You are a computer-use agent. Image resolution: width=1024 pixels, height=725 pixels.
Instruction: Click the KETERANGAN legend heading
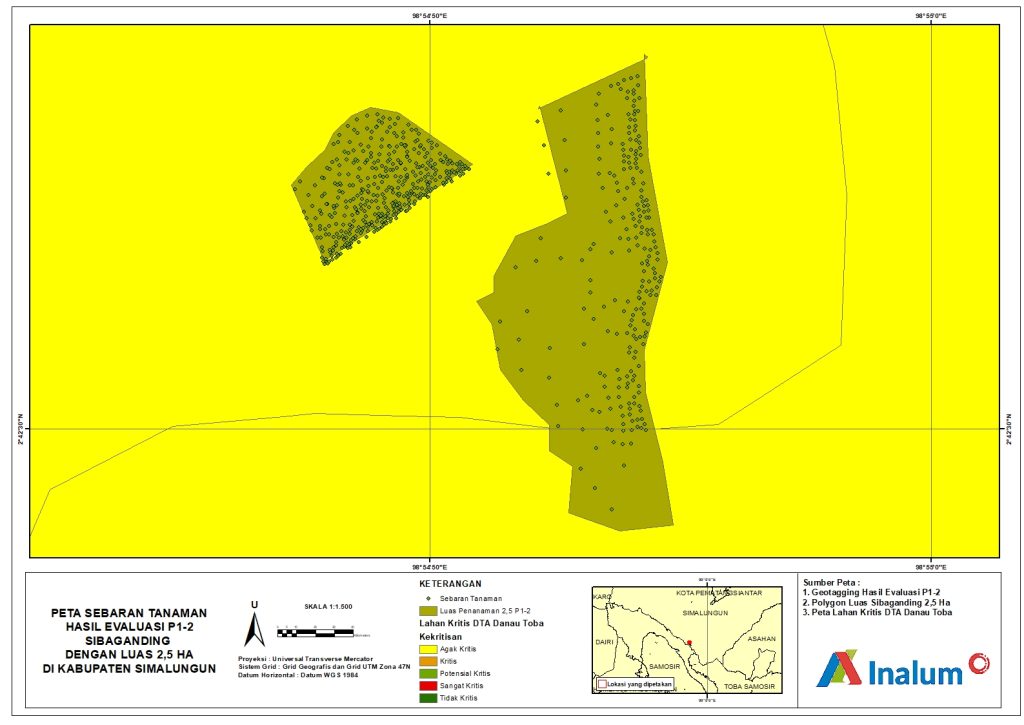coord(451,583)
